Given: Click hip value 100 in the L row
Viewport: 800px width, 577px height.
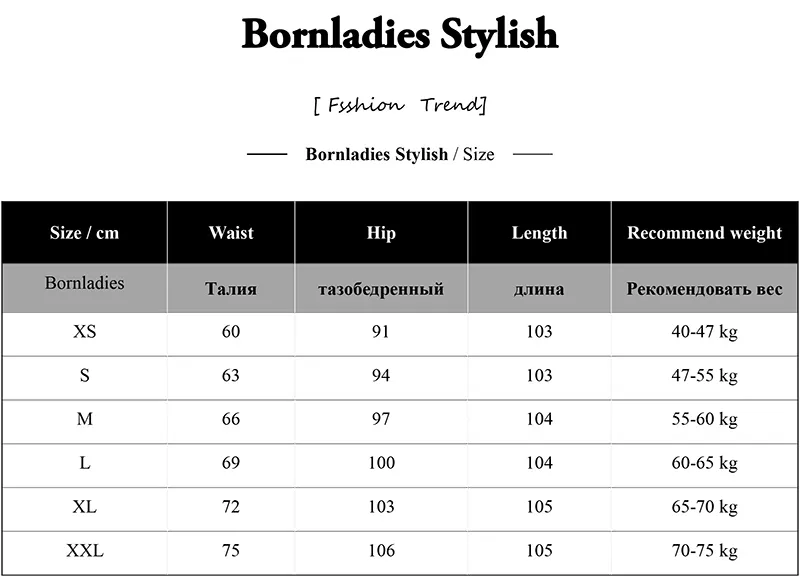Looking at the screenshot, I should point(381,463).
